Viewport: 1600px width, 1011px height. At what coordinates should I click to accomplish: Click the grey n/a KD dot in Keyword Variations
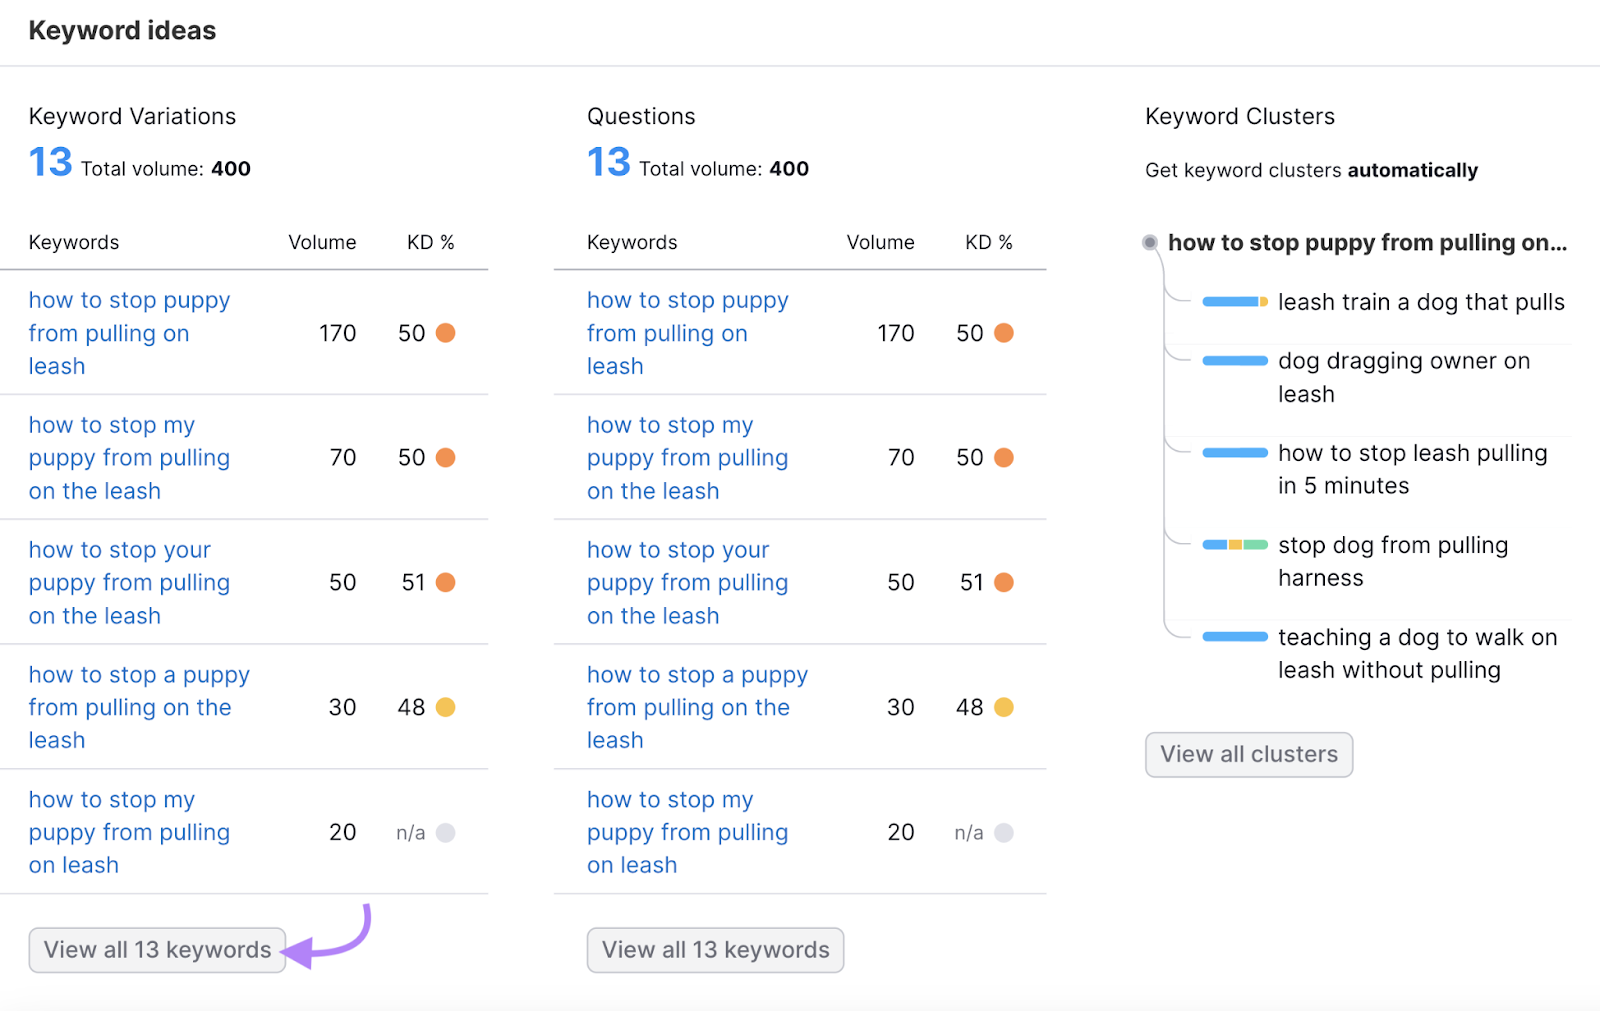pos(446,832)
